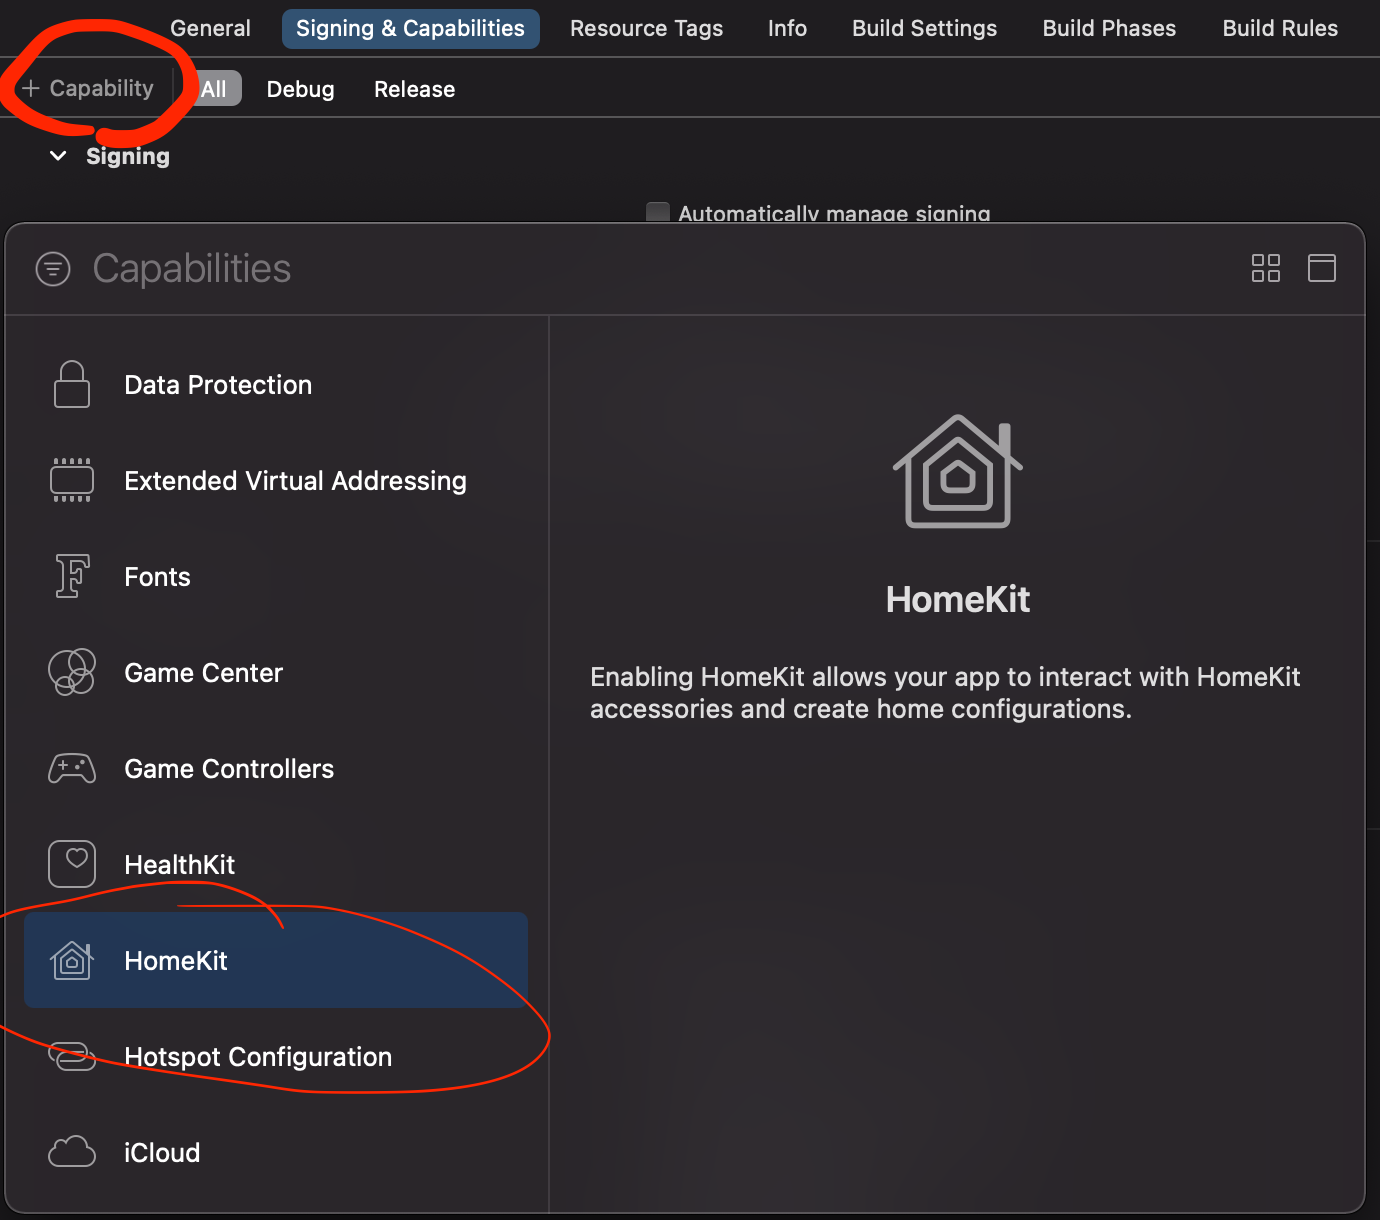Open the General tab
This screenshot has height=1220, width=1380.
(x=210, y=28)
